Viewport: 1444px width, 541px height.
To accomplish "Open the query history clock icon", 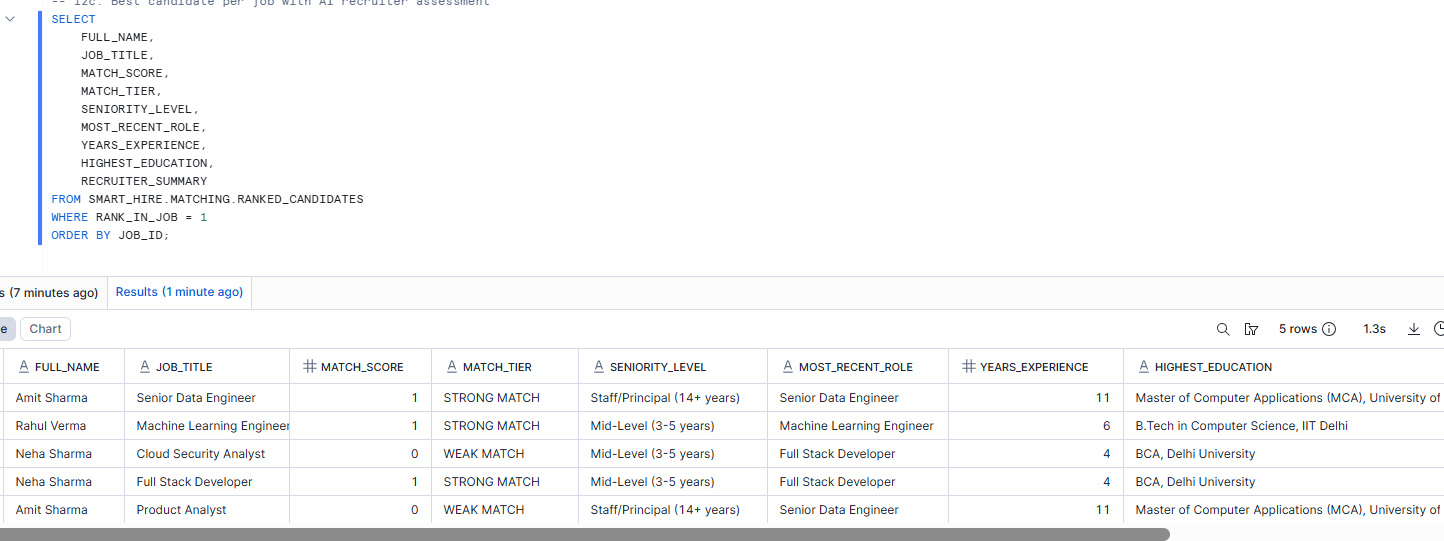I will pos(1438,329).
